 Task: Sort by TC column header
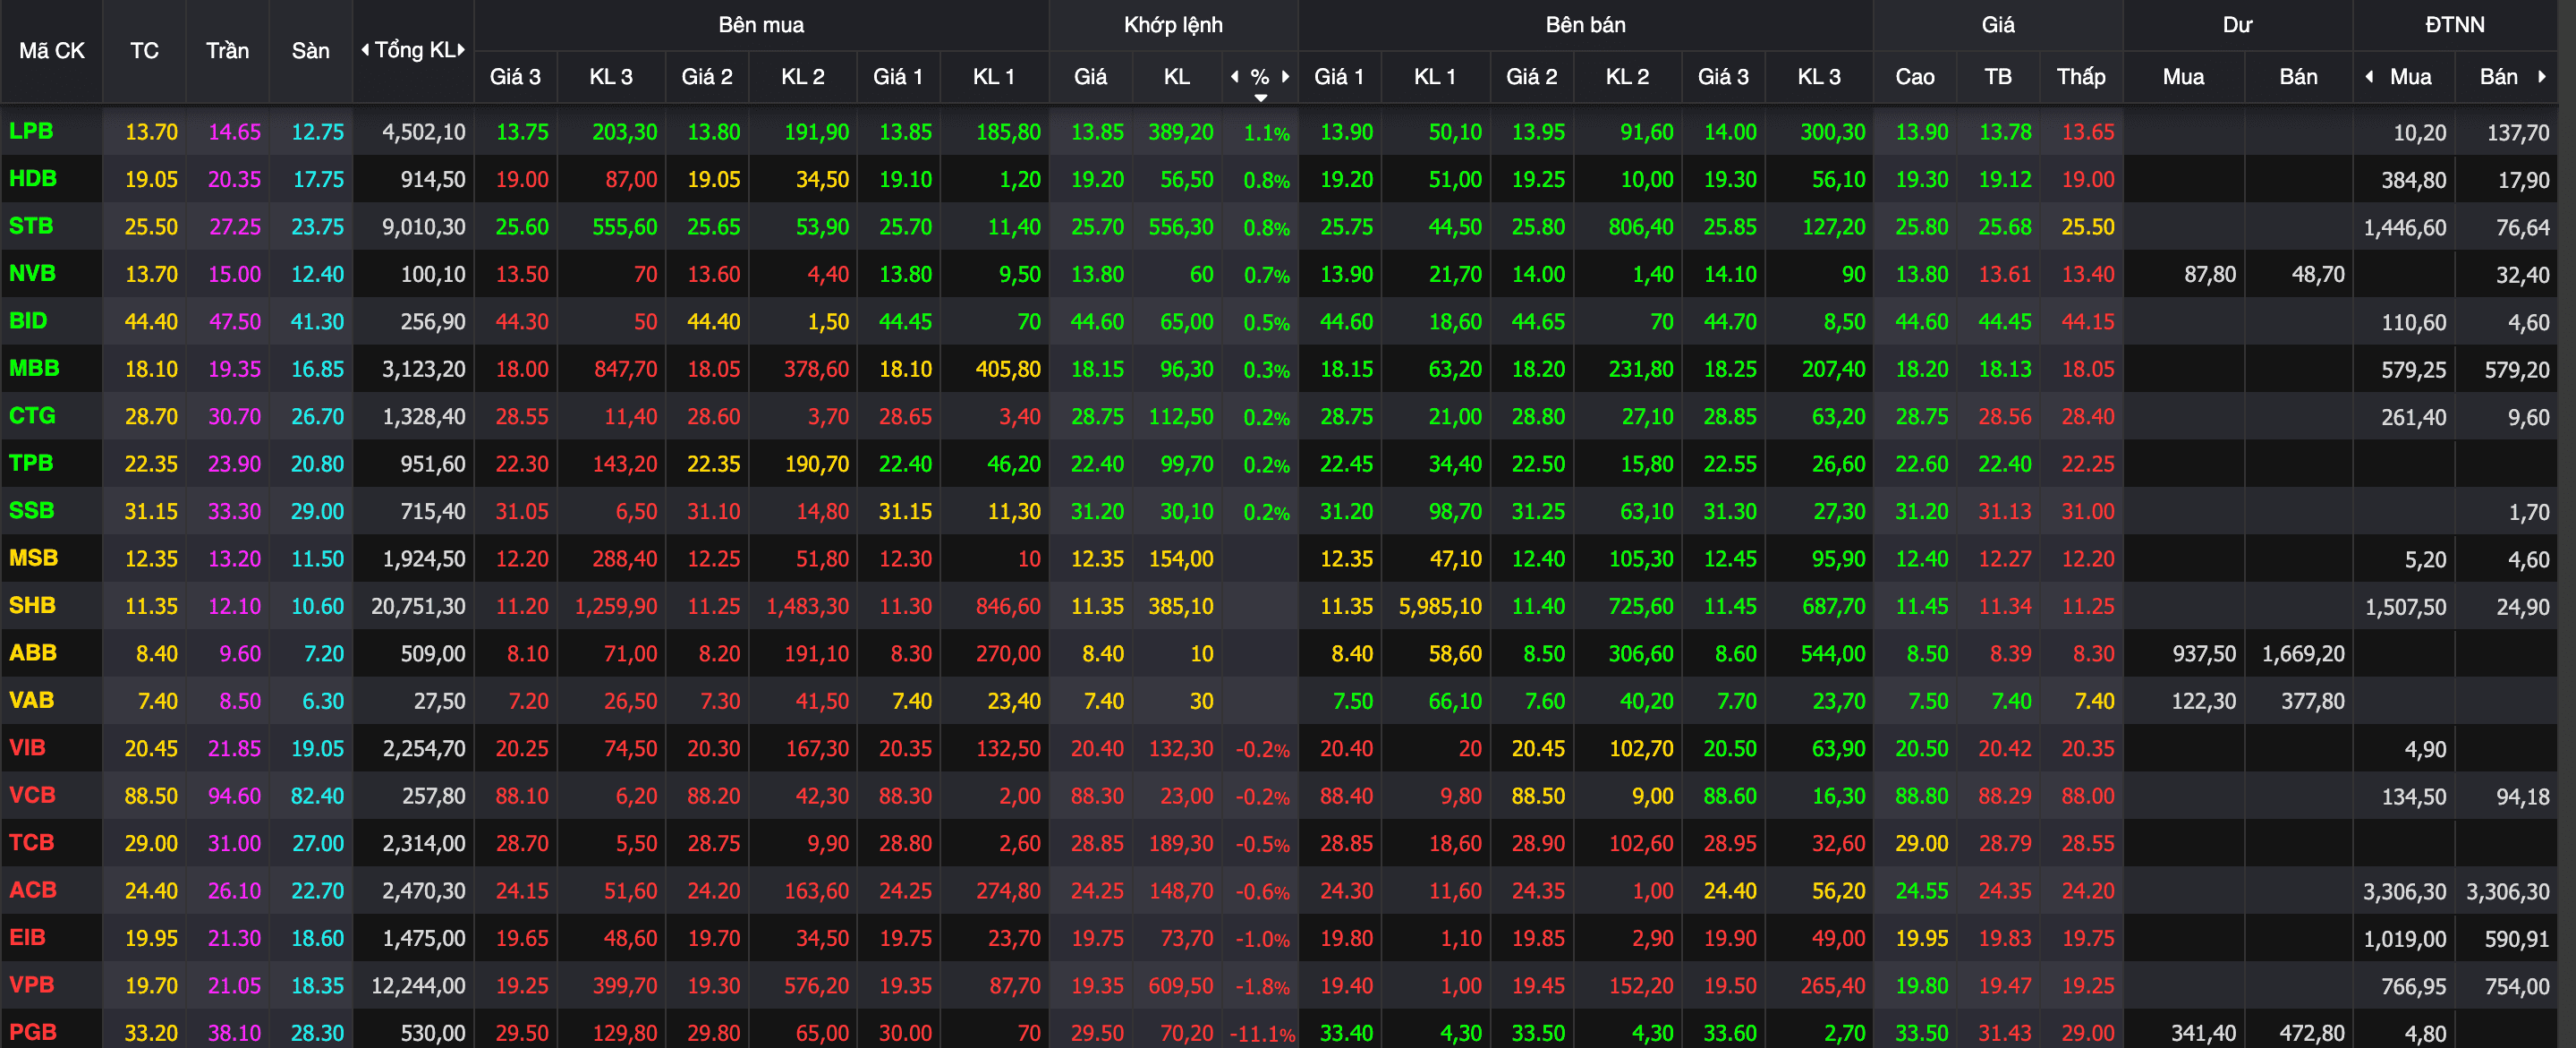coord(144,51)
